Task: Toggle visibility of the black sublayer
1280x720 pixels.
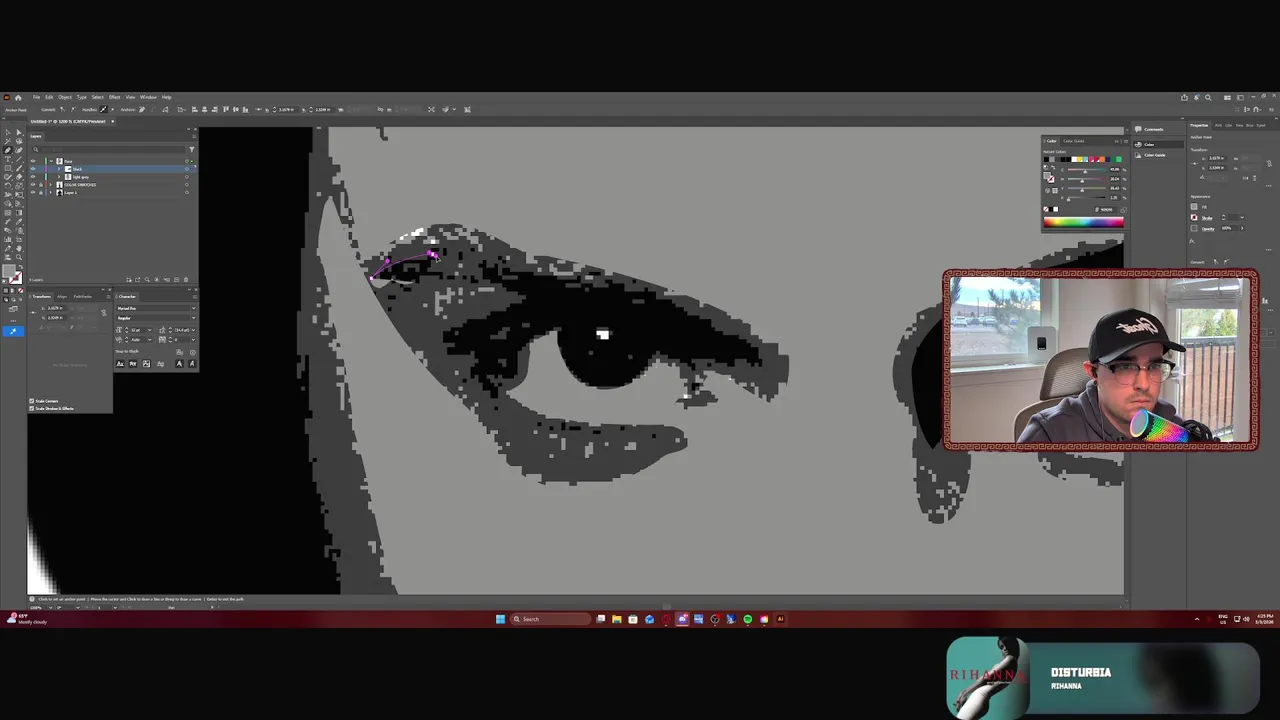Action: (x=33, y=169)
